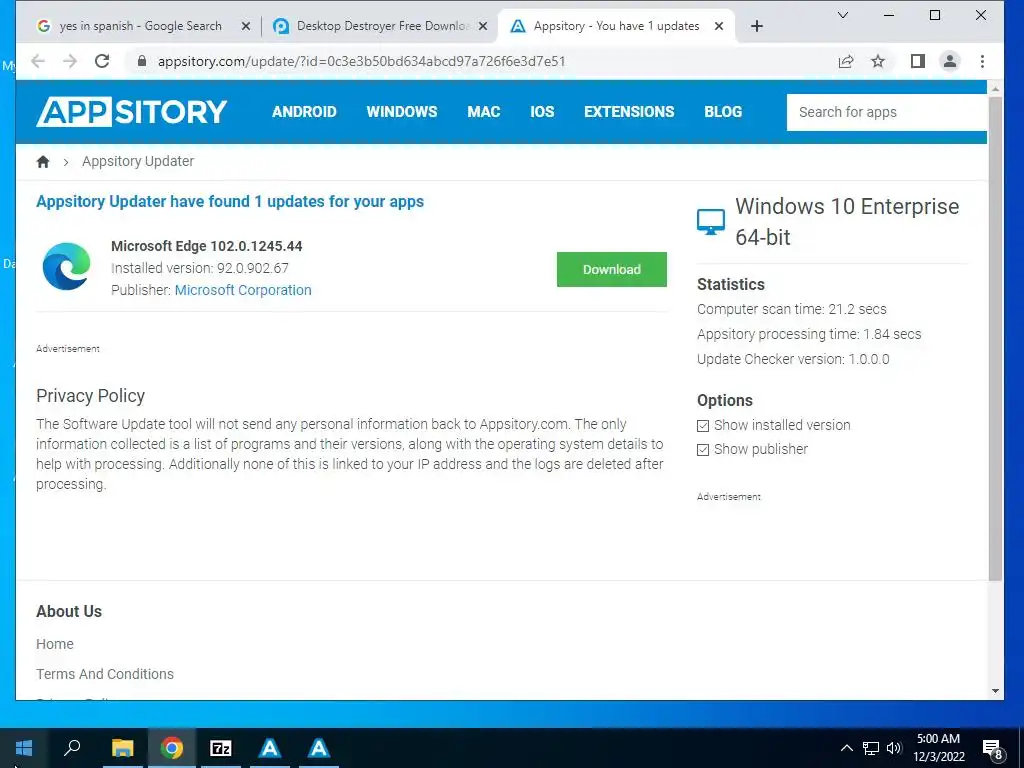Open the Chrome profile avatar
This screenshot has height=768, width=1024.
coord(950,61)
